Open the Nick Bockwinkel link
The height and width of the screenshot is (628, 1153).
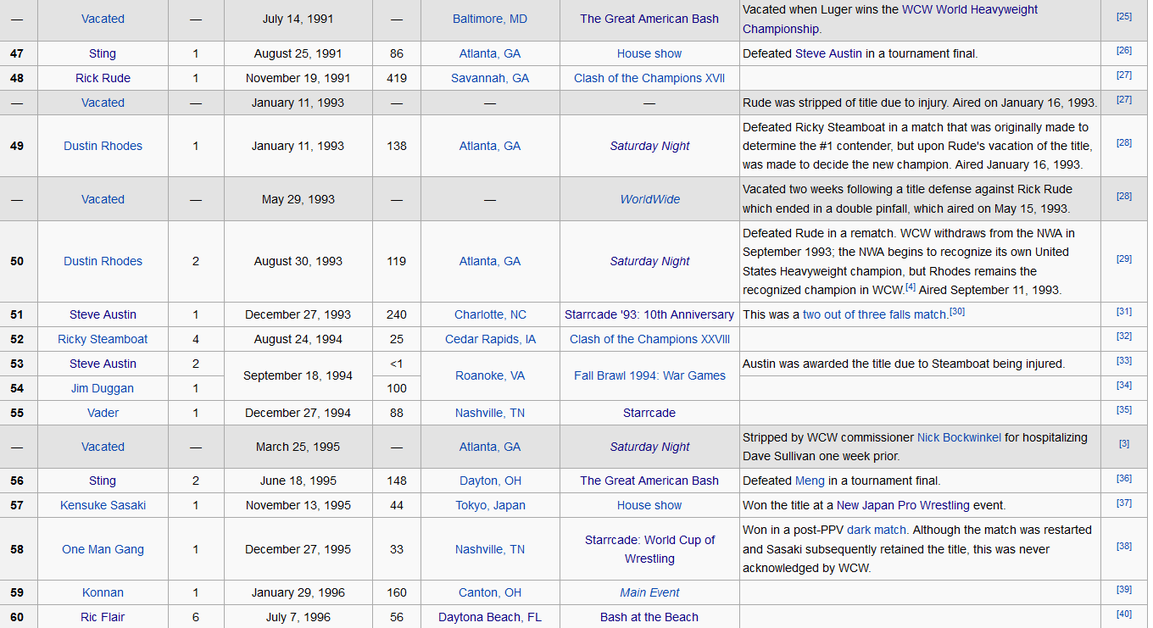(x=959, y=438)
